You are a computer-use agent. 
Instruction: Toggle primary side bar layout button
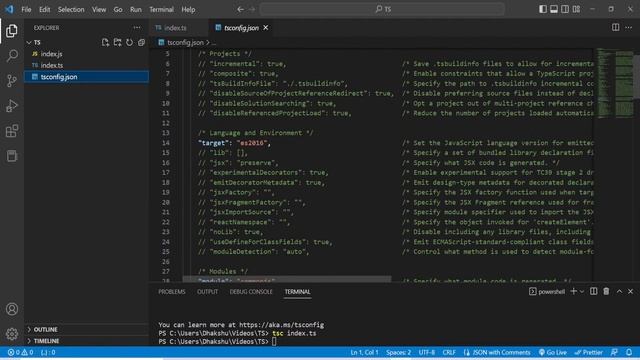pos(543,9)
